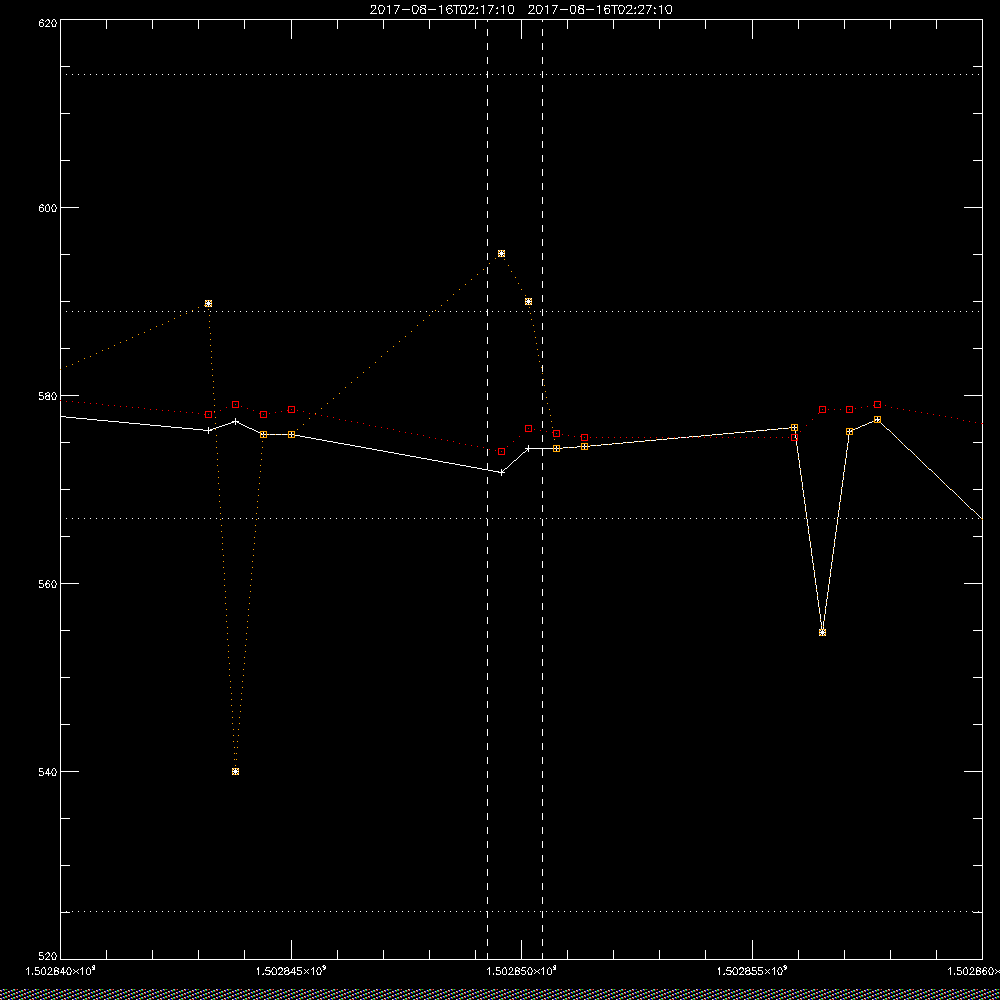Select the lowest red square marker near 574

(501, 452)
